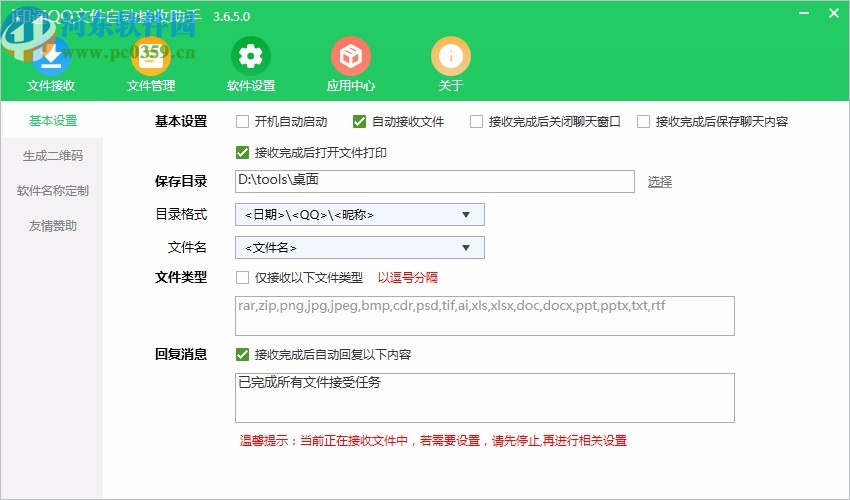Screen dimensions: 850x500
Task: Enable 仅接收以下文件类型 checkbox
Action: [242, 278]
